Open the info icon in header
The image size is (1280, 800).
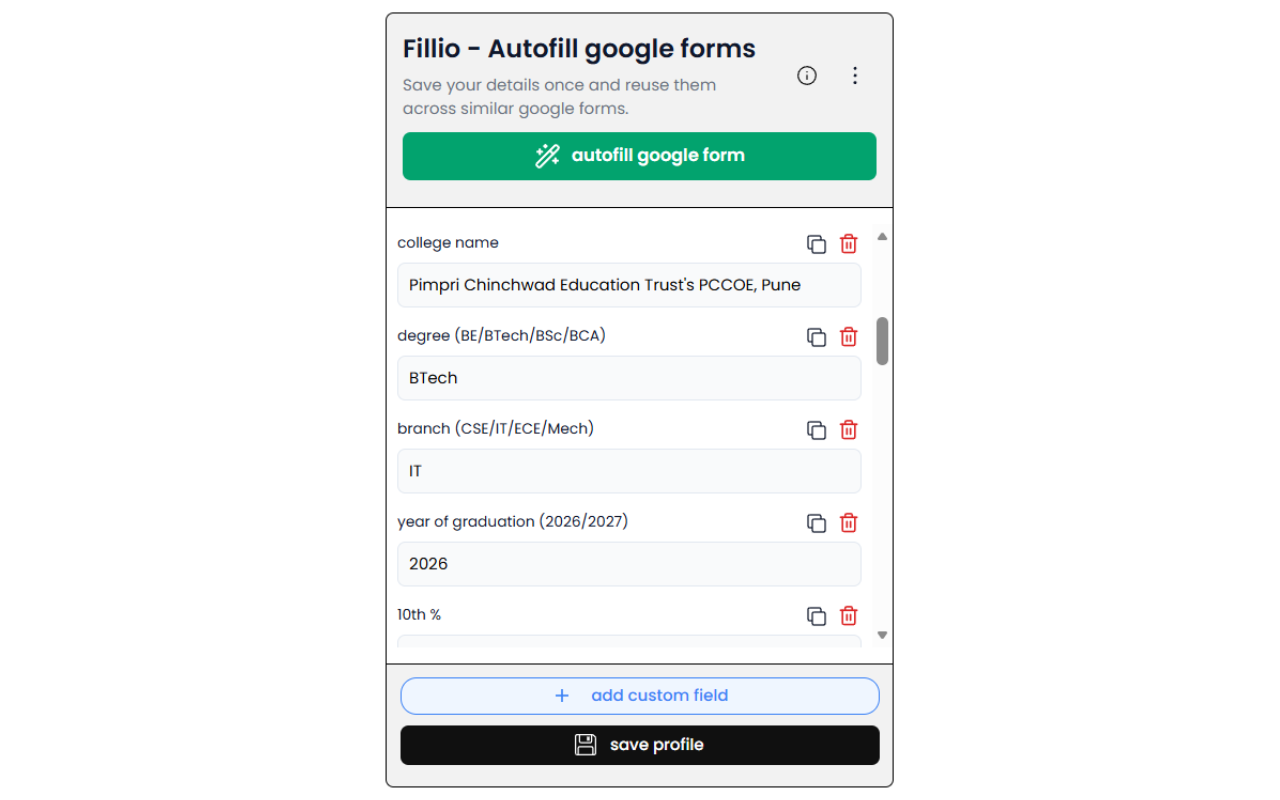click(x=807, y=76)
